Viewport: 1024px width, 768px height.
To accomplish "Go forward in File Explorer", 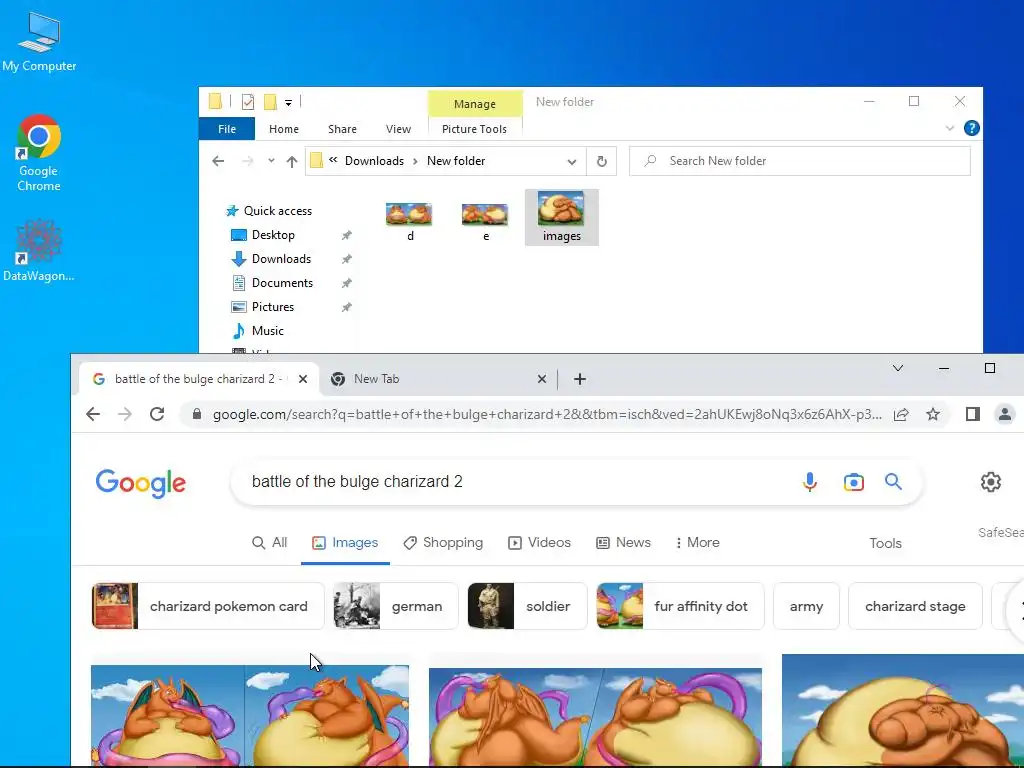I will point(248,161).
